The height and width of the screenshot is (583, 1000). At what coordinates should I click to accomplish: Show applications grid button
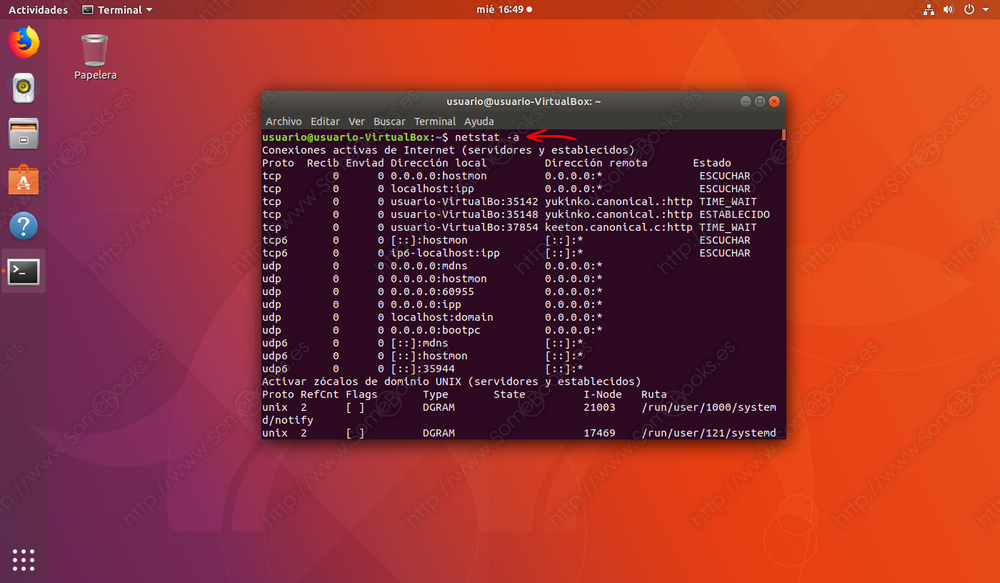24,559
